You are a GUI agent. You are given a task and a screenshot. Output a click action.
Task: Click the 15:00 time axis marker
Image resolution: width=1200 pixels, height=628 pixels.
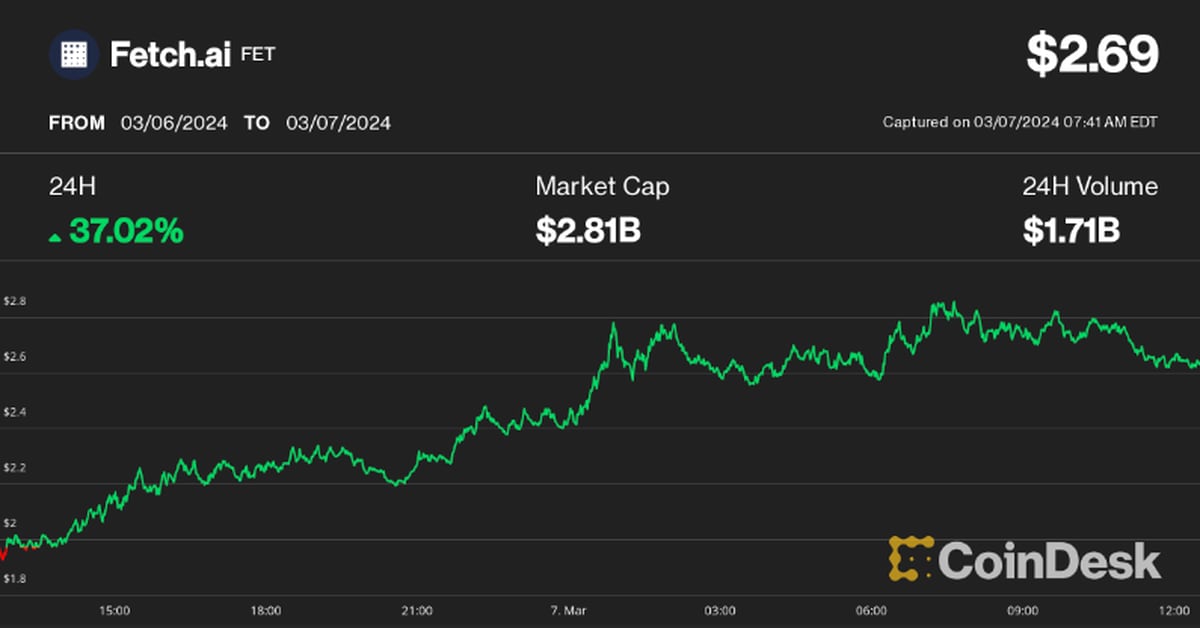coord(113,610)
